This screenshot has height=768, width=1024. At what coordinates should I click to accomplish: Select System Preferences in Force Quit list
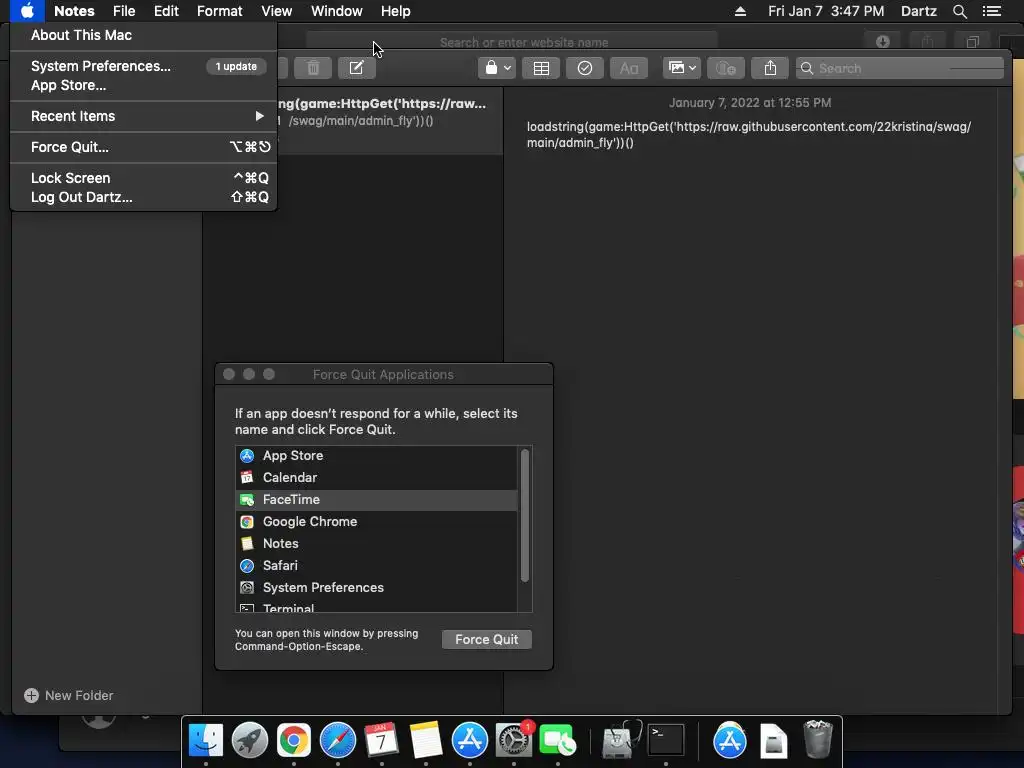[x=377, y=588]
